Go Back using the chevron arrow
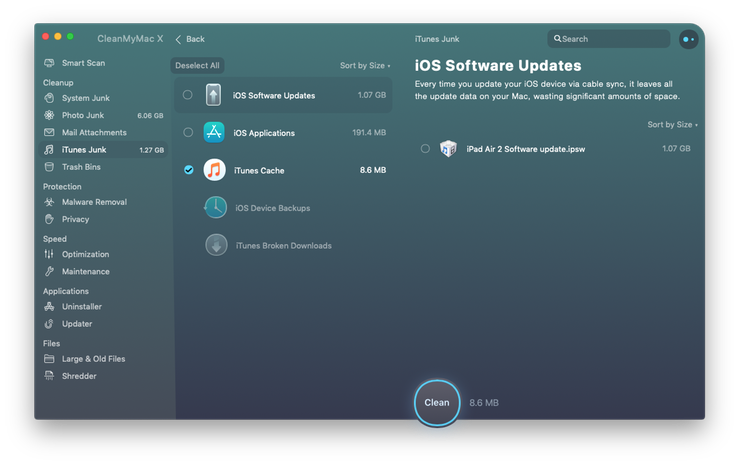The image size is (740, 465). click(178, 39)
